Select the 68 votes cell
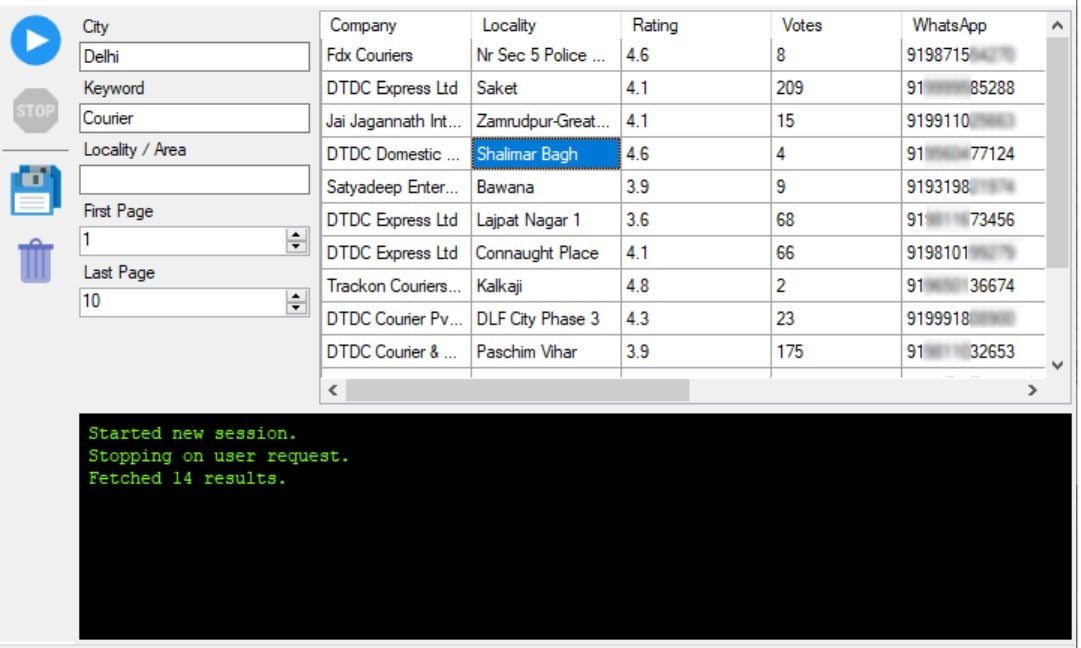Image resolution: width=1081 pixels, height=648 pixels. [836, 220]
